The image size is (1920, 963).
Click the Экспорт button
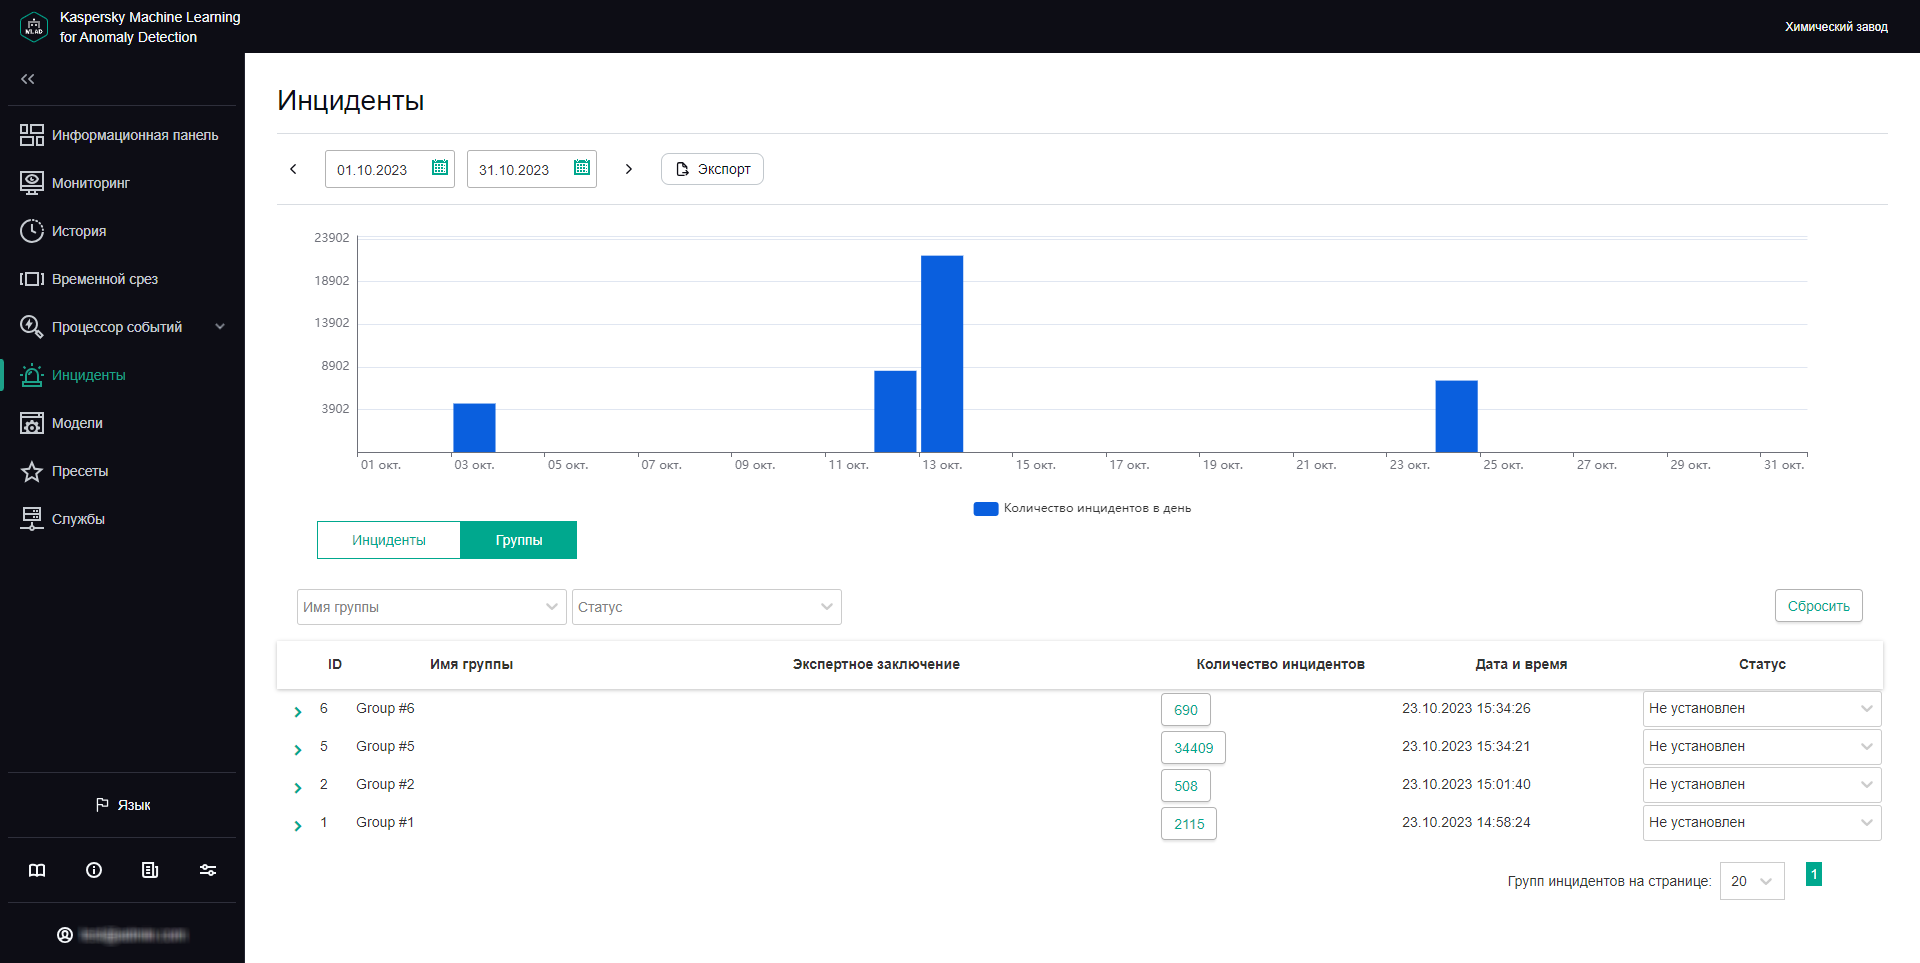[712, 169]
